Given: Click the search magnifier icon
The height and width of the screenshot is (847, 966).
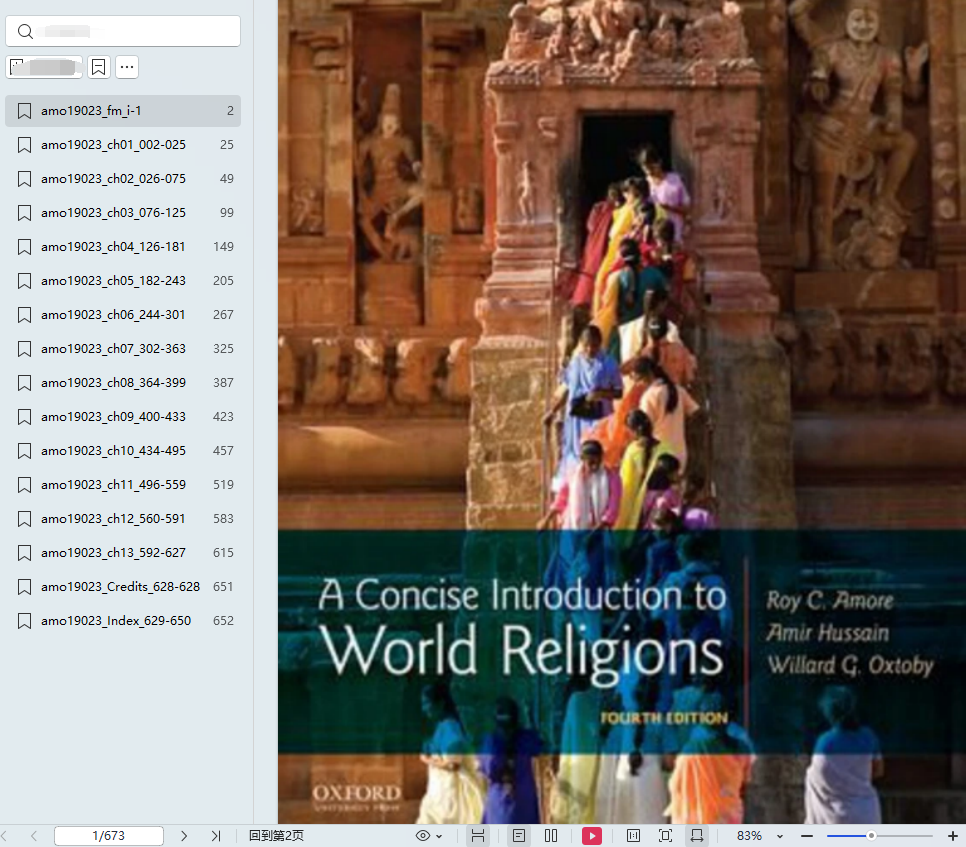Looking at the screenshot, I should coord(25,31).
